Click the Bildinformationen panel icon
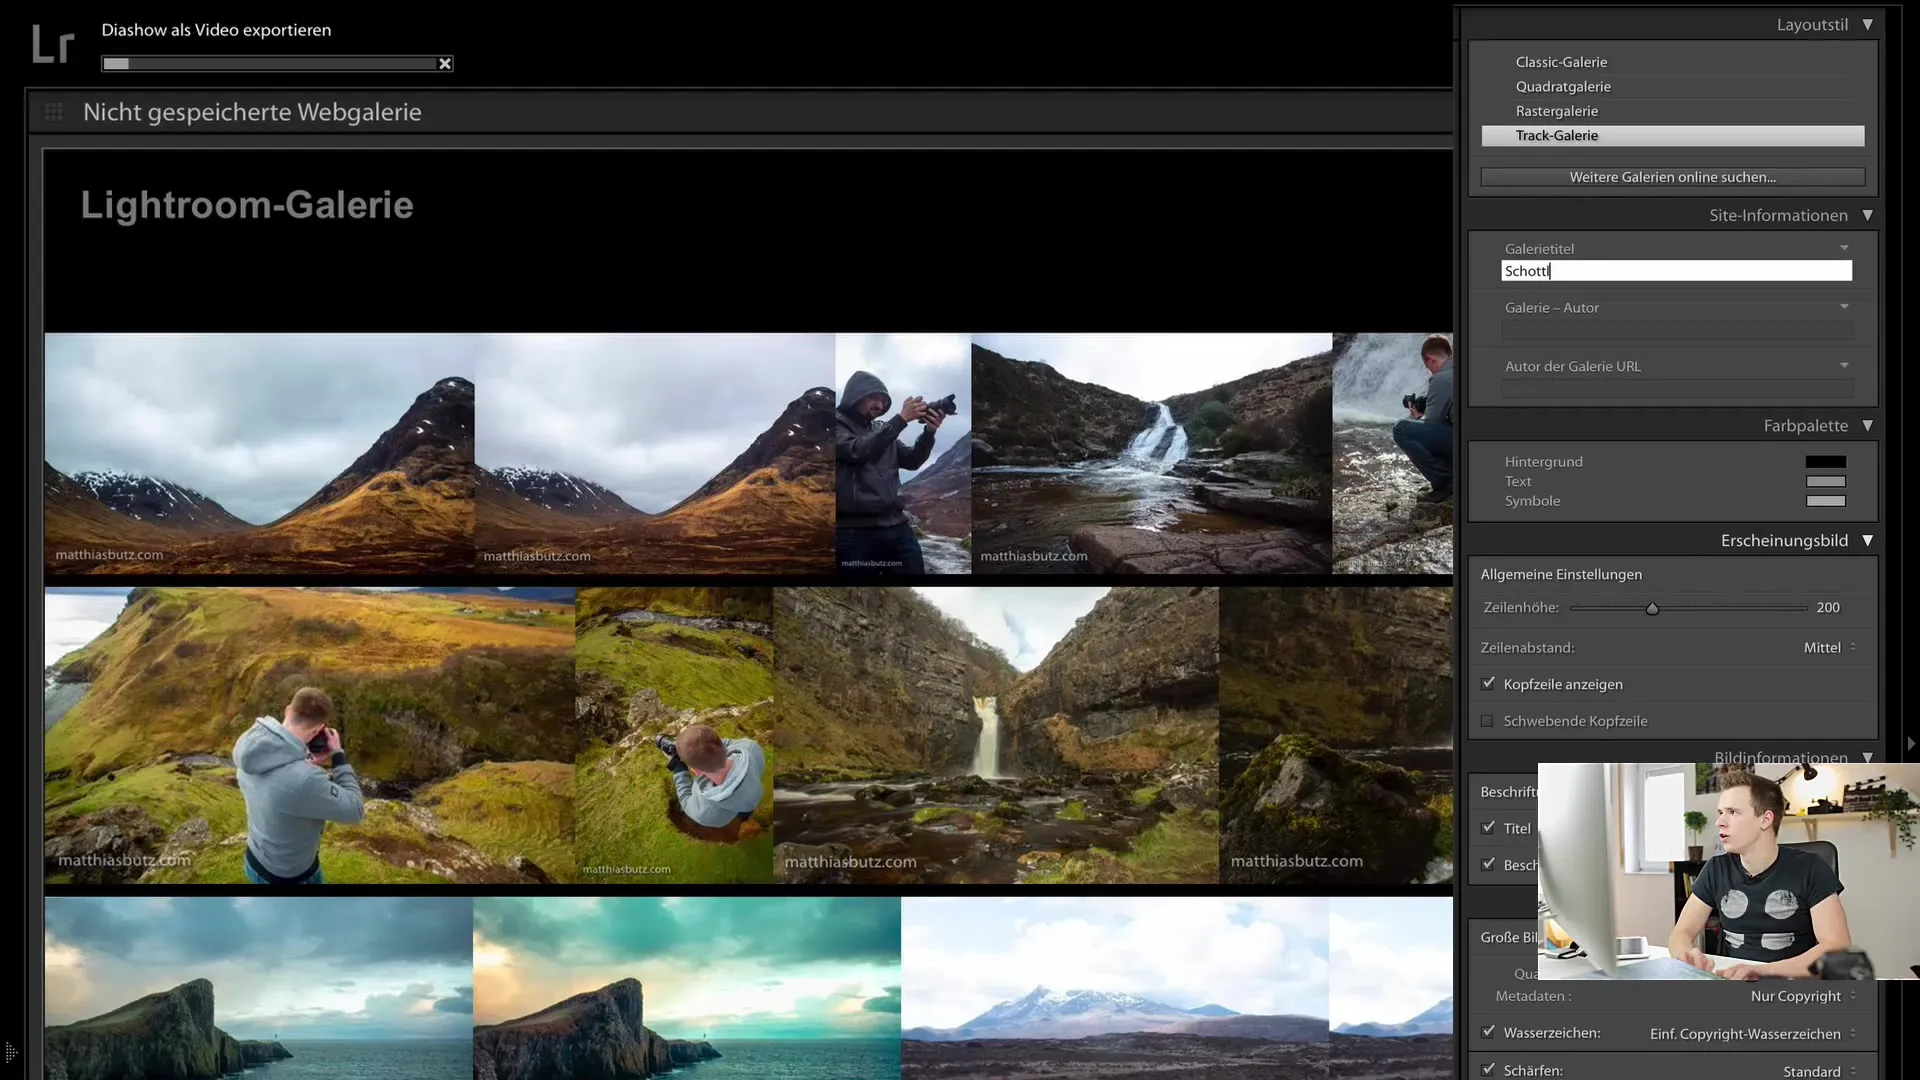Image resolution: width=1920 pixels, height=1080 pixels. pyautogui.click(x=1870, y=758)
